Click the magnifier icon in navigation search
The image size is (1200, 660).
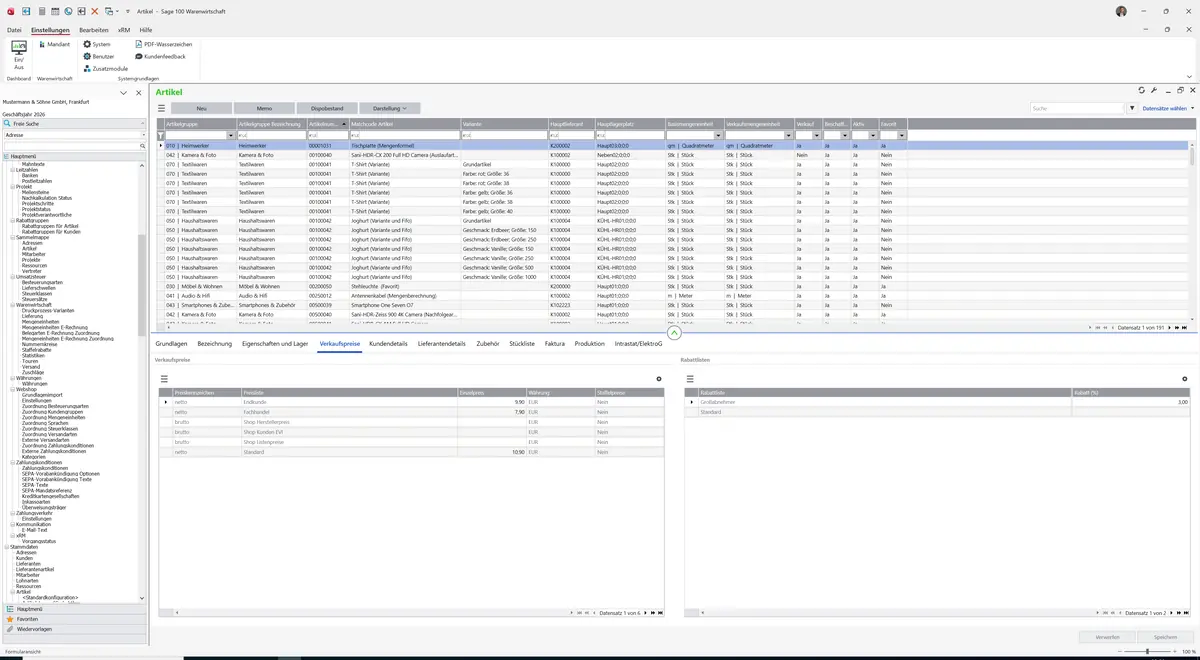pos(143,146)
